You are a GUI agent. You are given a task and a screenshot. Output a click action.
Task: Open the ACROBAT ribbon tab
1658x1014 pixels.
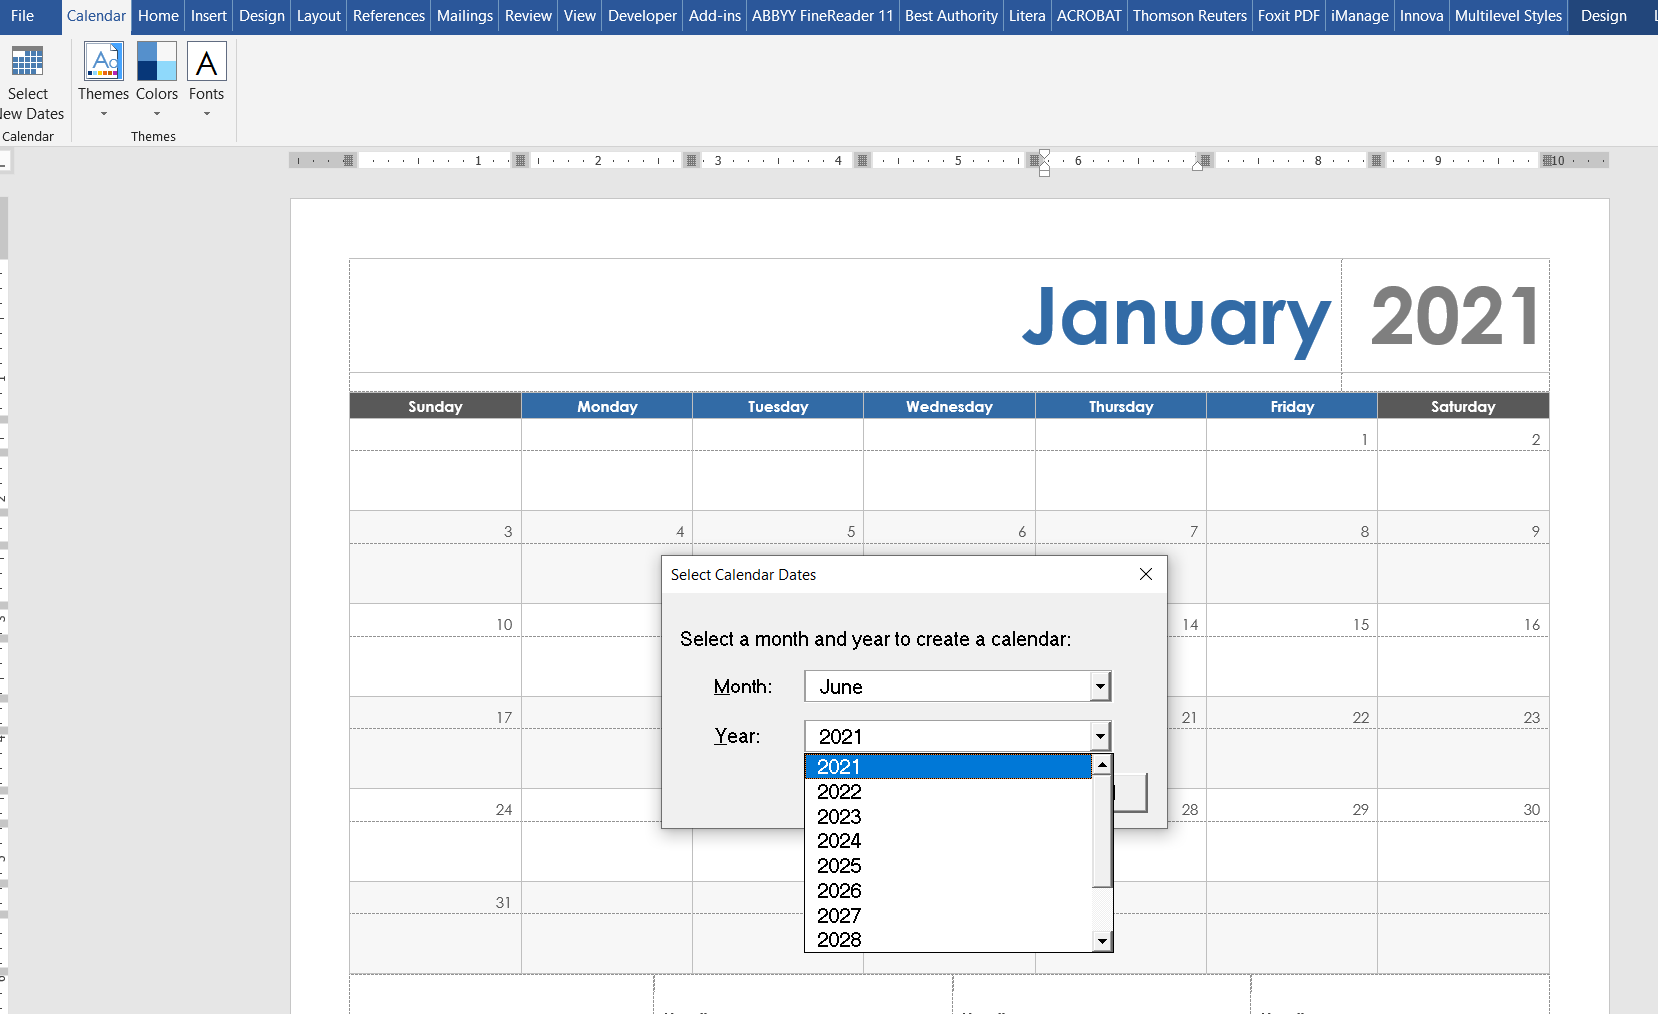point(1089,16)
